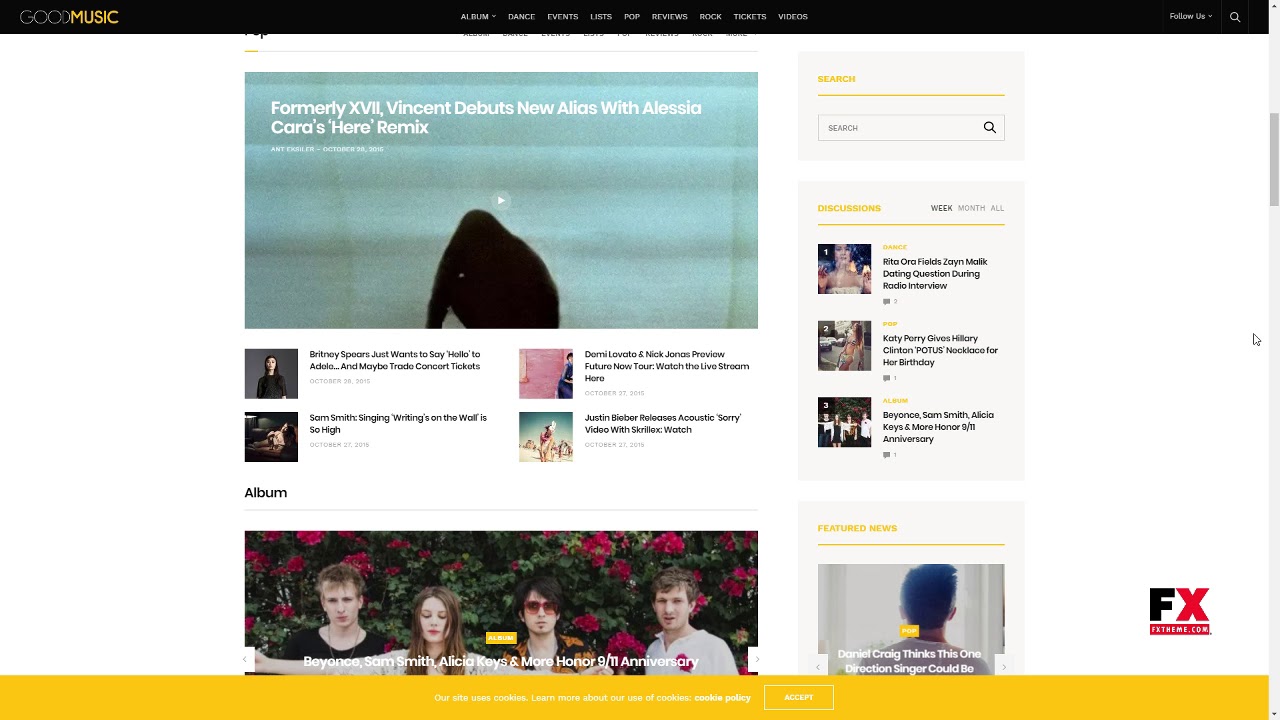Click the GoodMusic logo

[x=69, y=17]
